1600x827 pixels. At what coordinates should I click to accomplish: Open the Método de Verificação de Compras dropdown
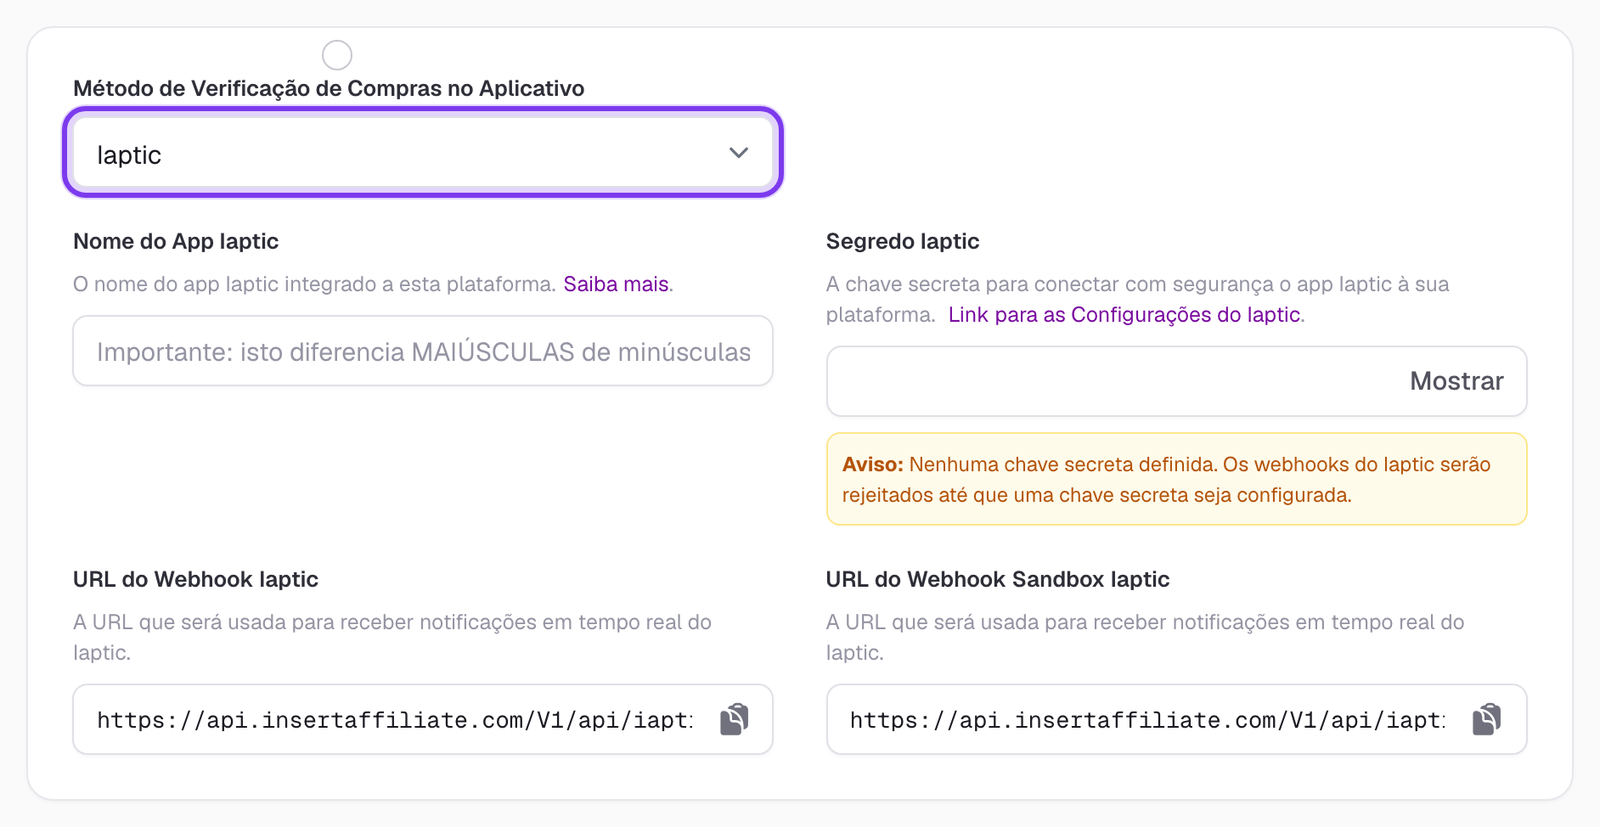click(x=423, y=153)
